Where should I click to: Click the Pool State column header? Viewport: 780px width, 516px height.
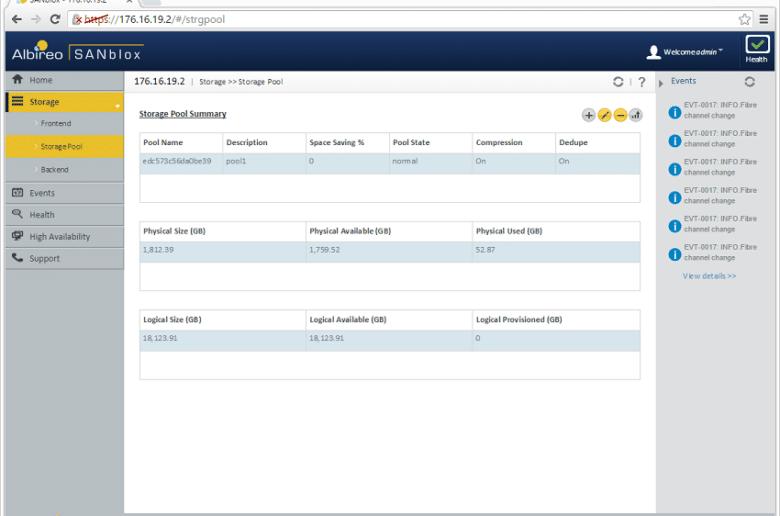pyautogui.click(x=431, y=143)
